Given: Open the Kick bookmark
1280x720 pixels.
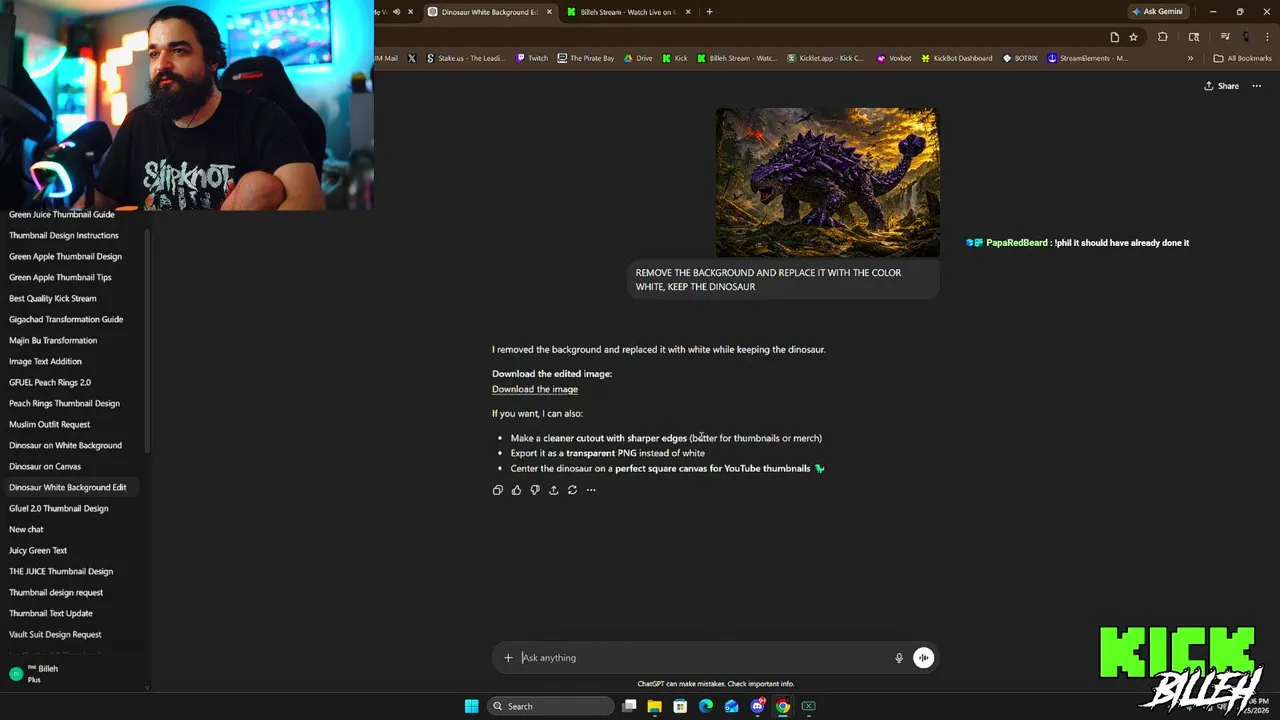Looking at the screenshot, I should pos(675,58).
